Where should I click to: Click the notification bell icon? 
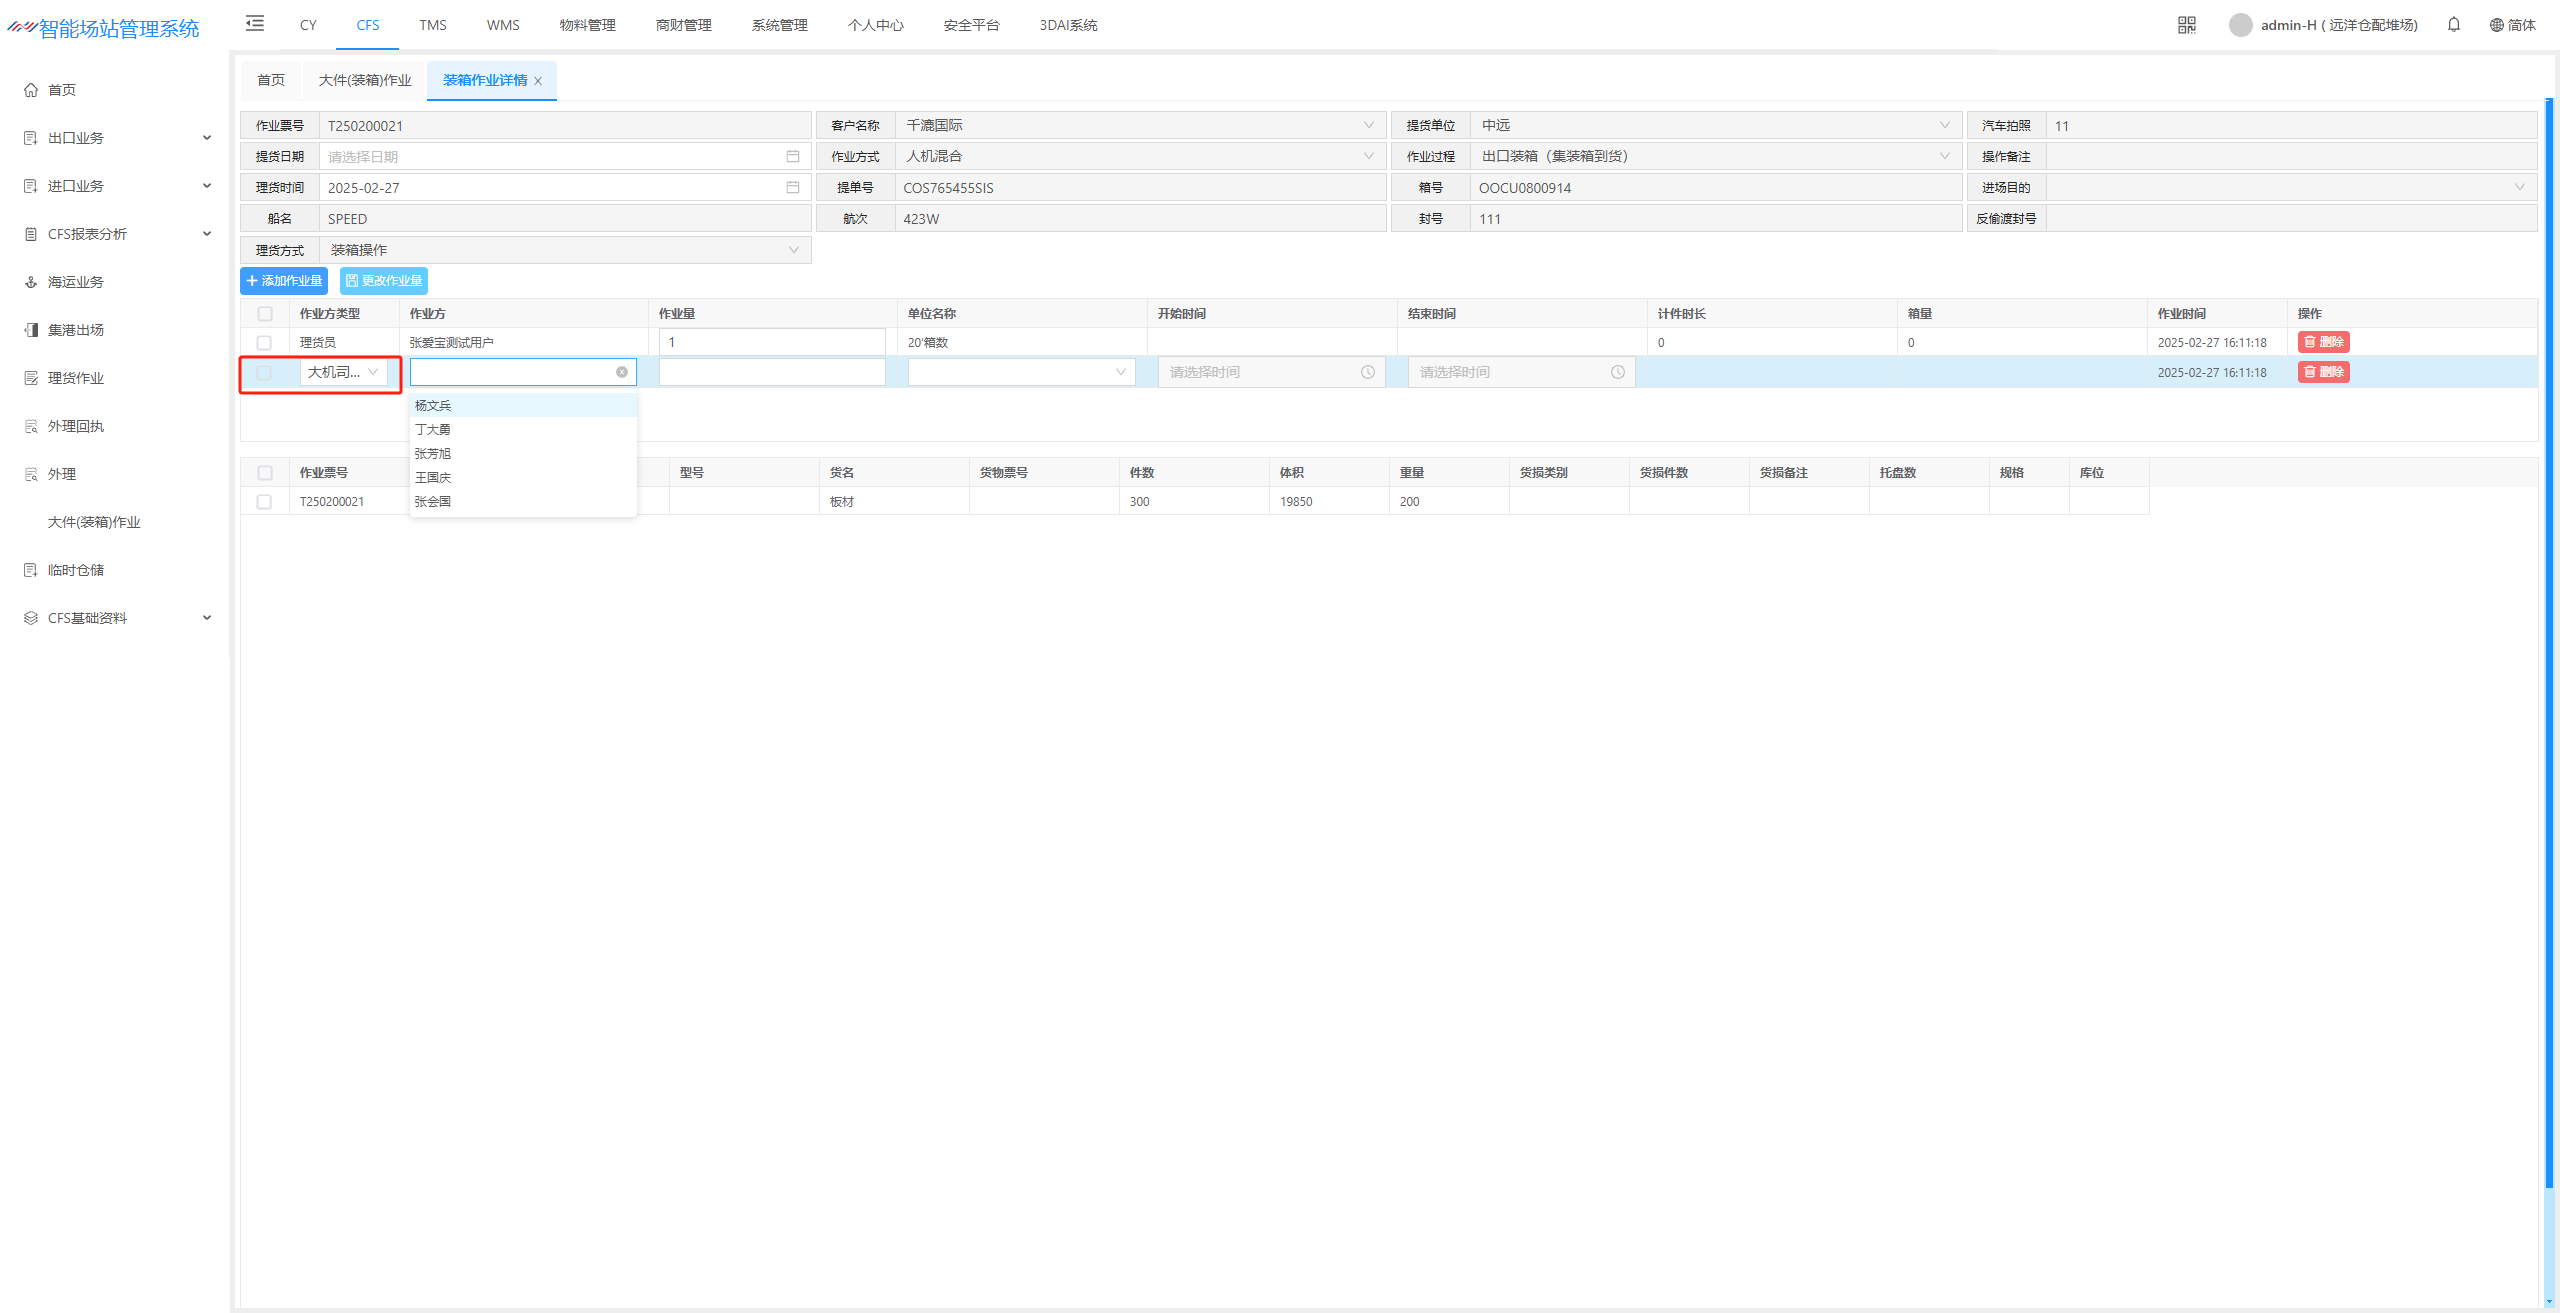(x=2453, y=25)
